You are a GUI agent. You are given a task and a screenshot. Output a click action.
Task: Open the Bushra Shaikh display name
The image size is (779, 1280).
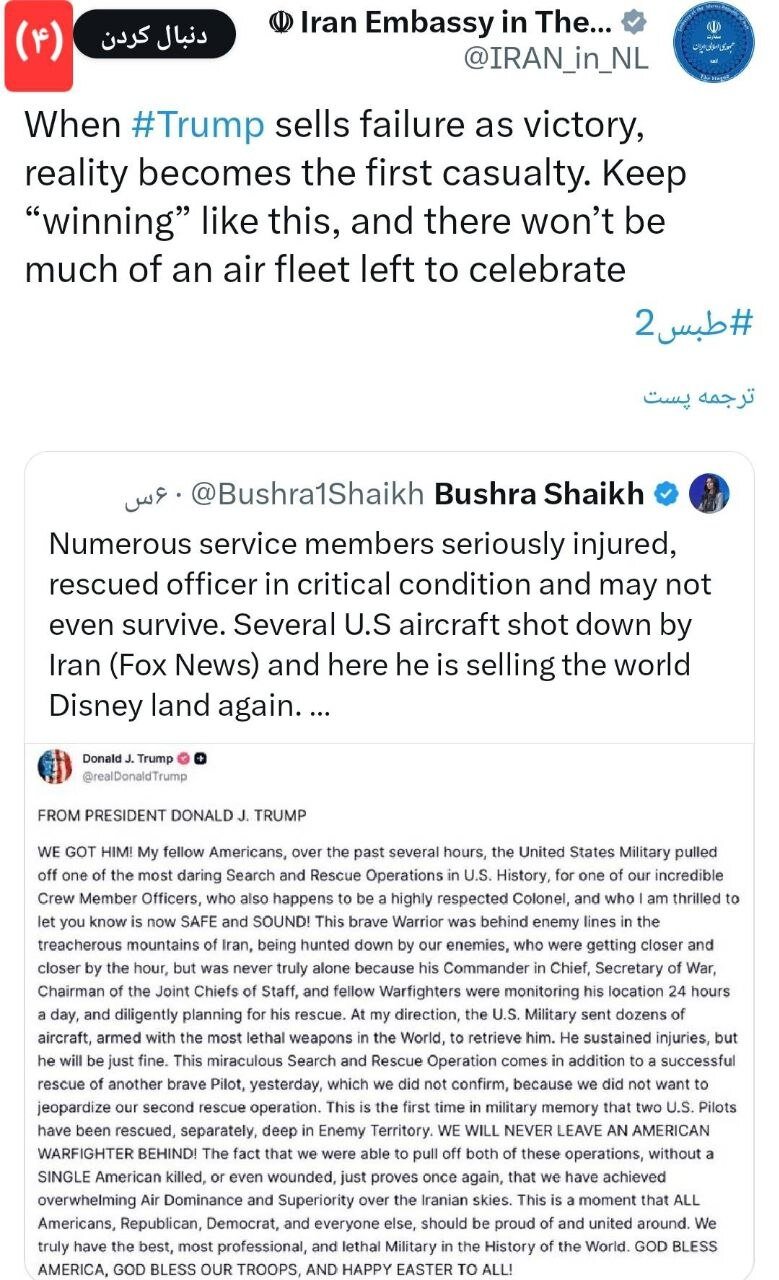[x=540, y=494]
